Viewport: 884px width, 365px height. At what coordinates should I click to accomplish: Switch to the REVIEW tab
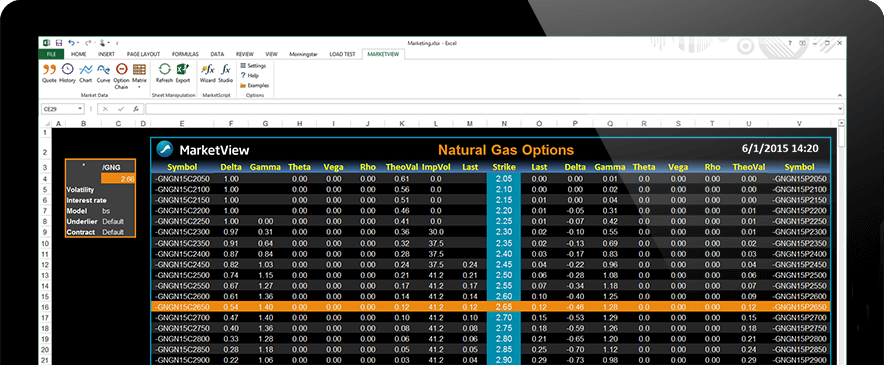click(x=245, y=54)
